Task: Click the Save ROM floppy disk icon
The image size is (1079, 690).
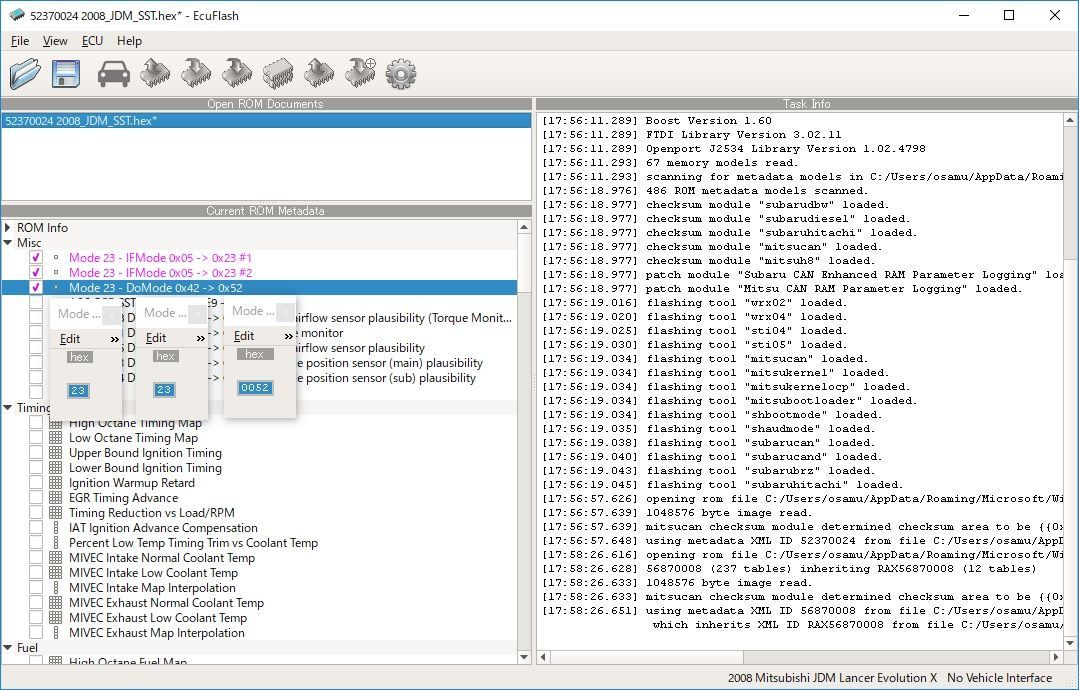Action: (66, 73)
